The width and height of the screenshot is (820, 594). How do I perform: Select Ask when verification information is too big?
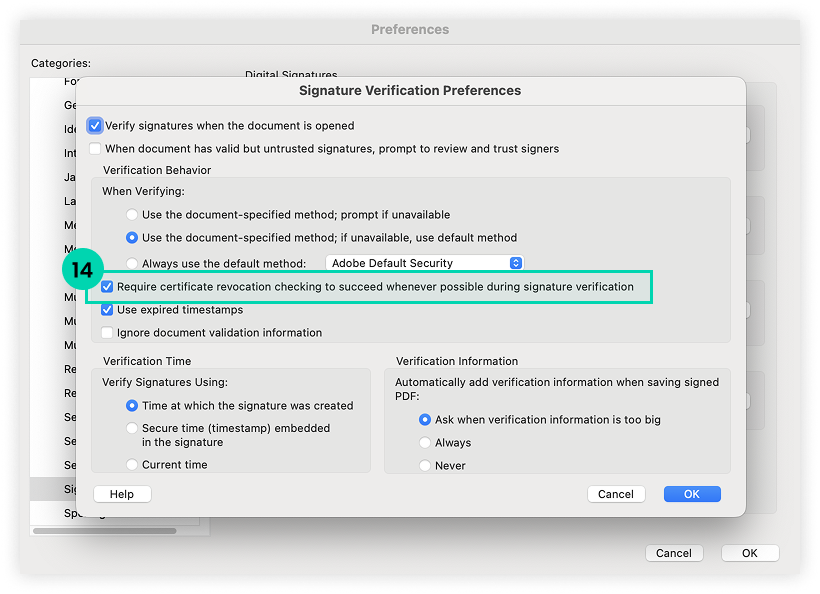pyautogui.click(x=425, y=420)
